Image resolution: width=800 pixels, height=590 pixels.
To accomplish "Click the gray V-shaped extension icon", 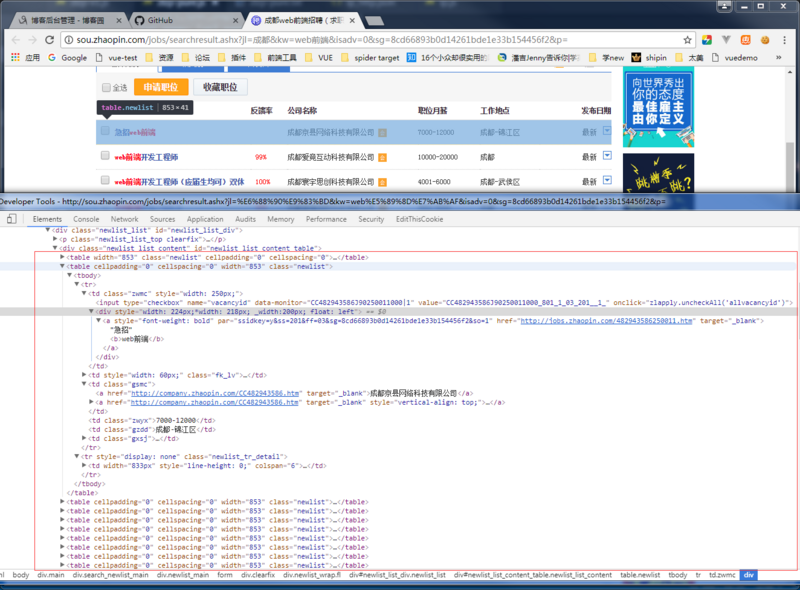I will (726, 40).
